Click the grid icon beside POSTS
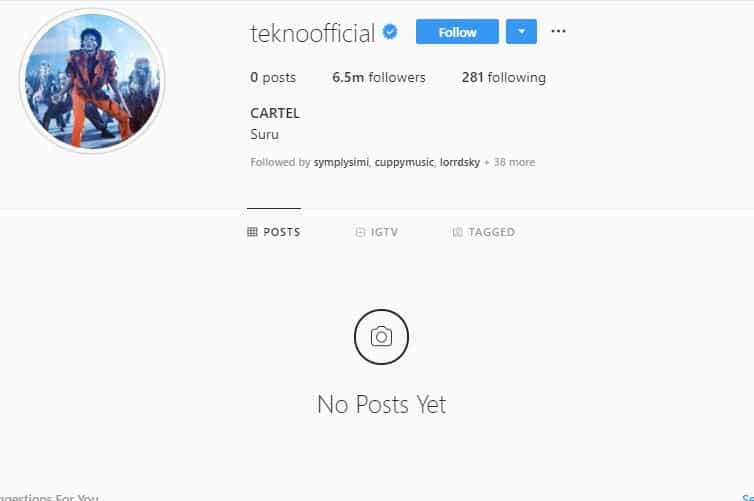This screenshot has height=501, width=754. point(252,232)
